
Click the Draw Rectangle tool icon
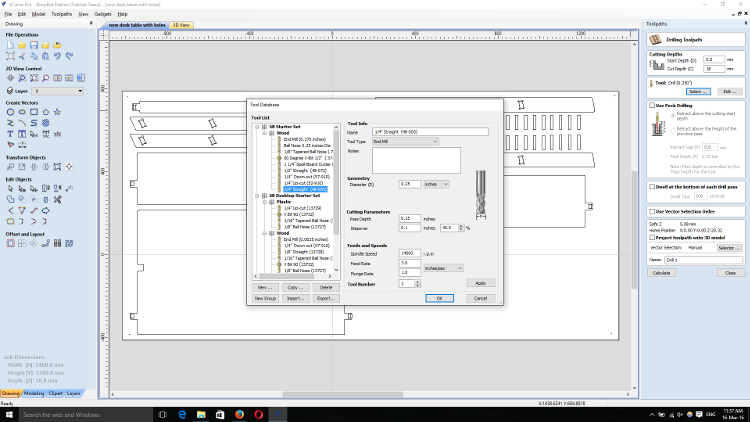coord(34,112)
